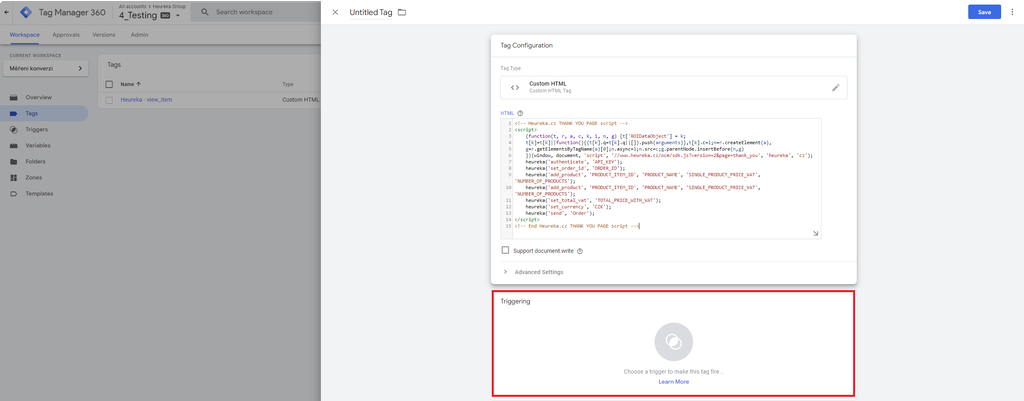Click the Tag Configuration heading
Screen dimensions: 1024x401
tap(526, 46)
